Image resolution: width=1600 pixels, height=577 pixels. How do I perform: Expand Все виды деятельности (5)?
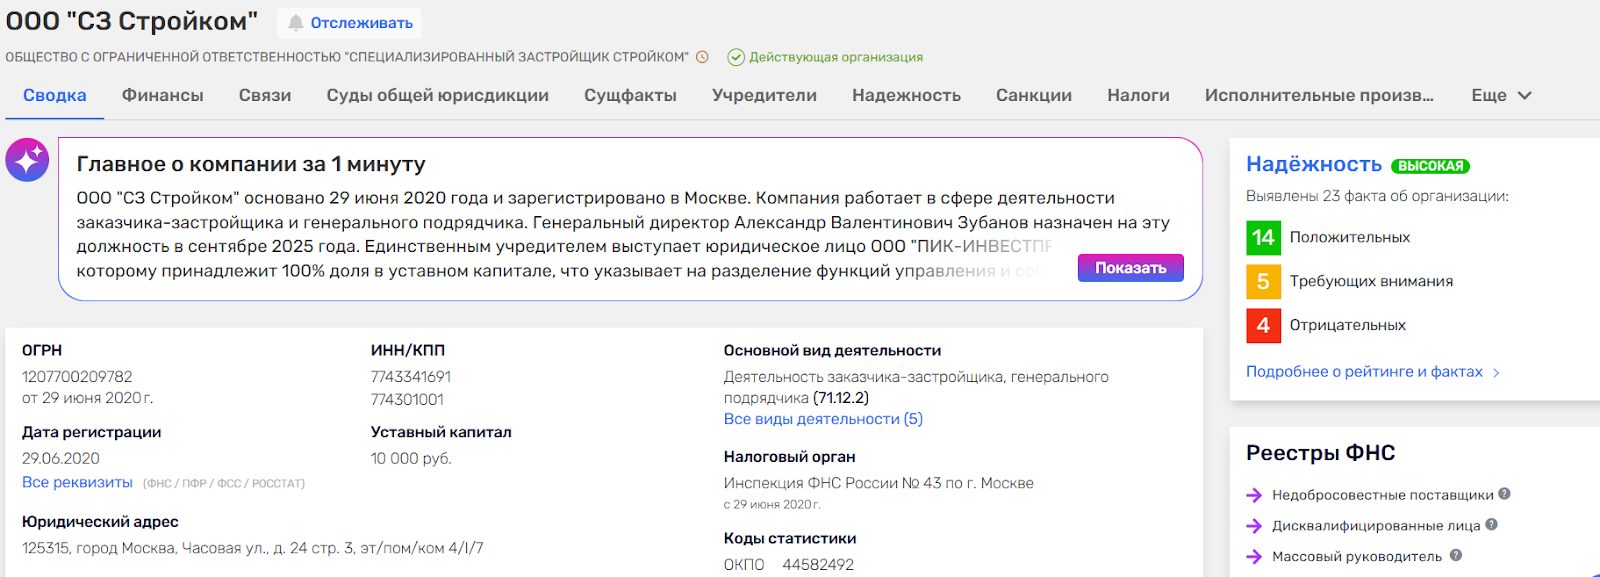(x=823, y=419)
